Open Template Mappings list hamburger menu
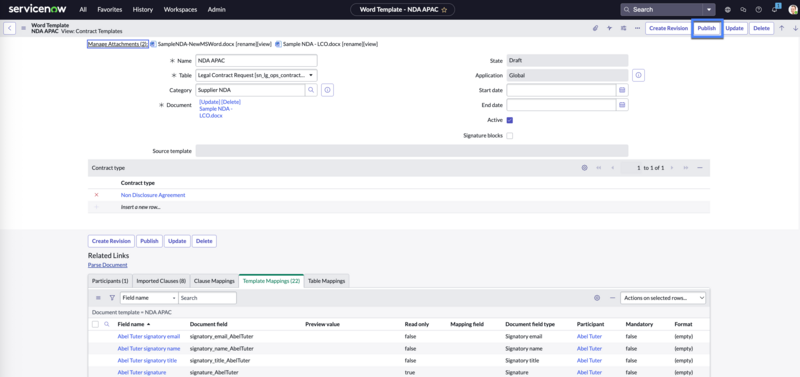The image size is (800, 377). click(98, 298)
